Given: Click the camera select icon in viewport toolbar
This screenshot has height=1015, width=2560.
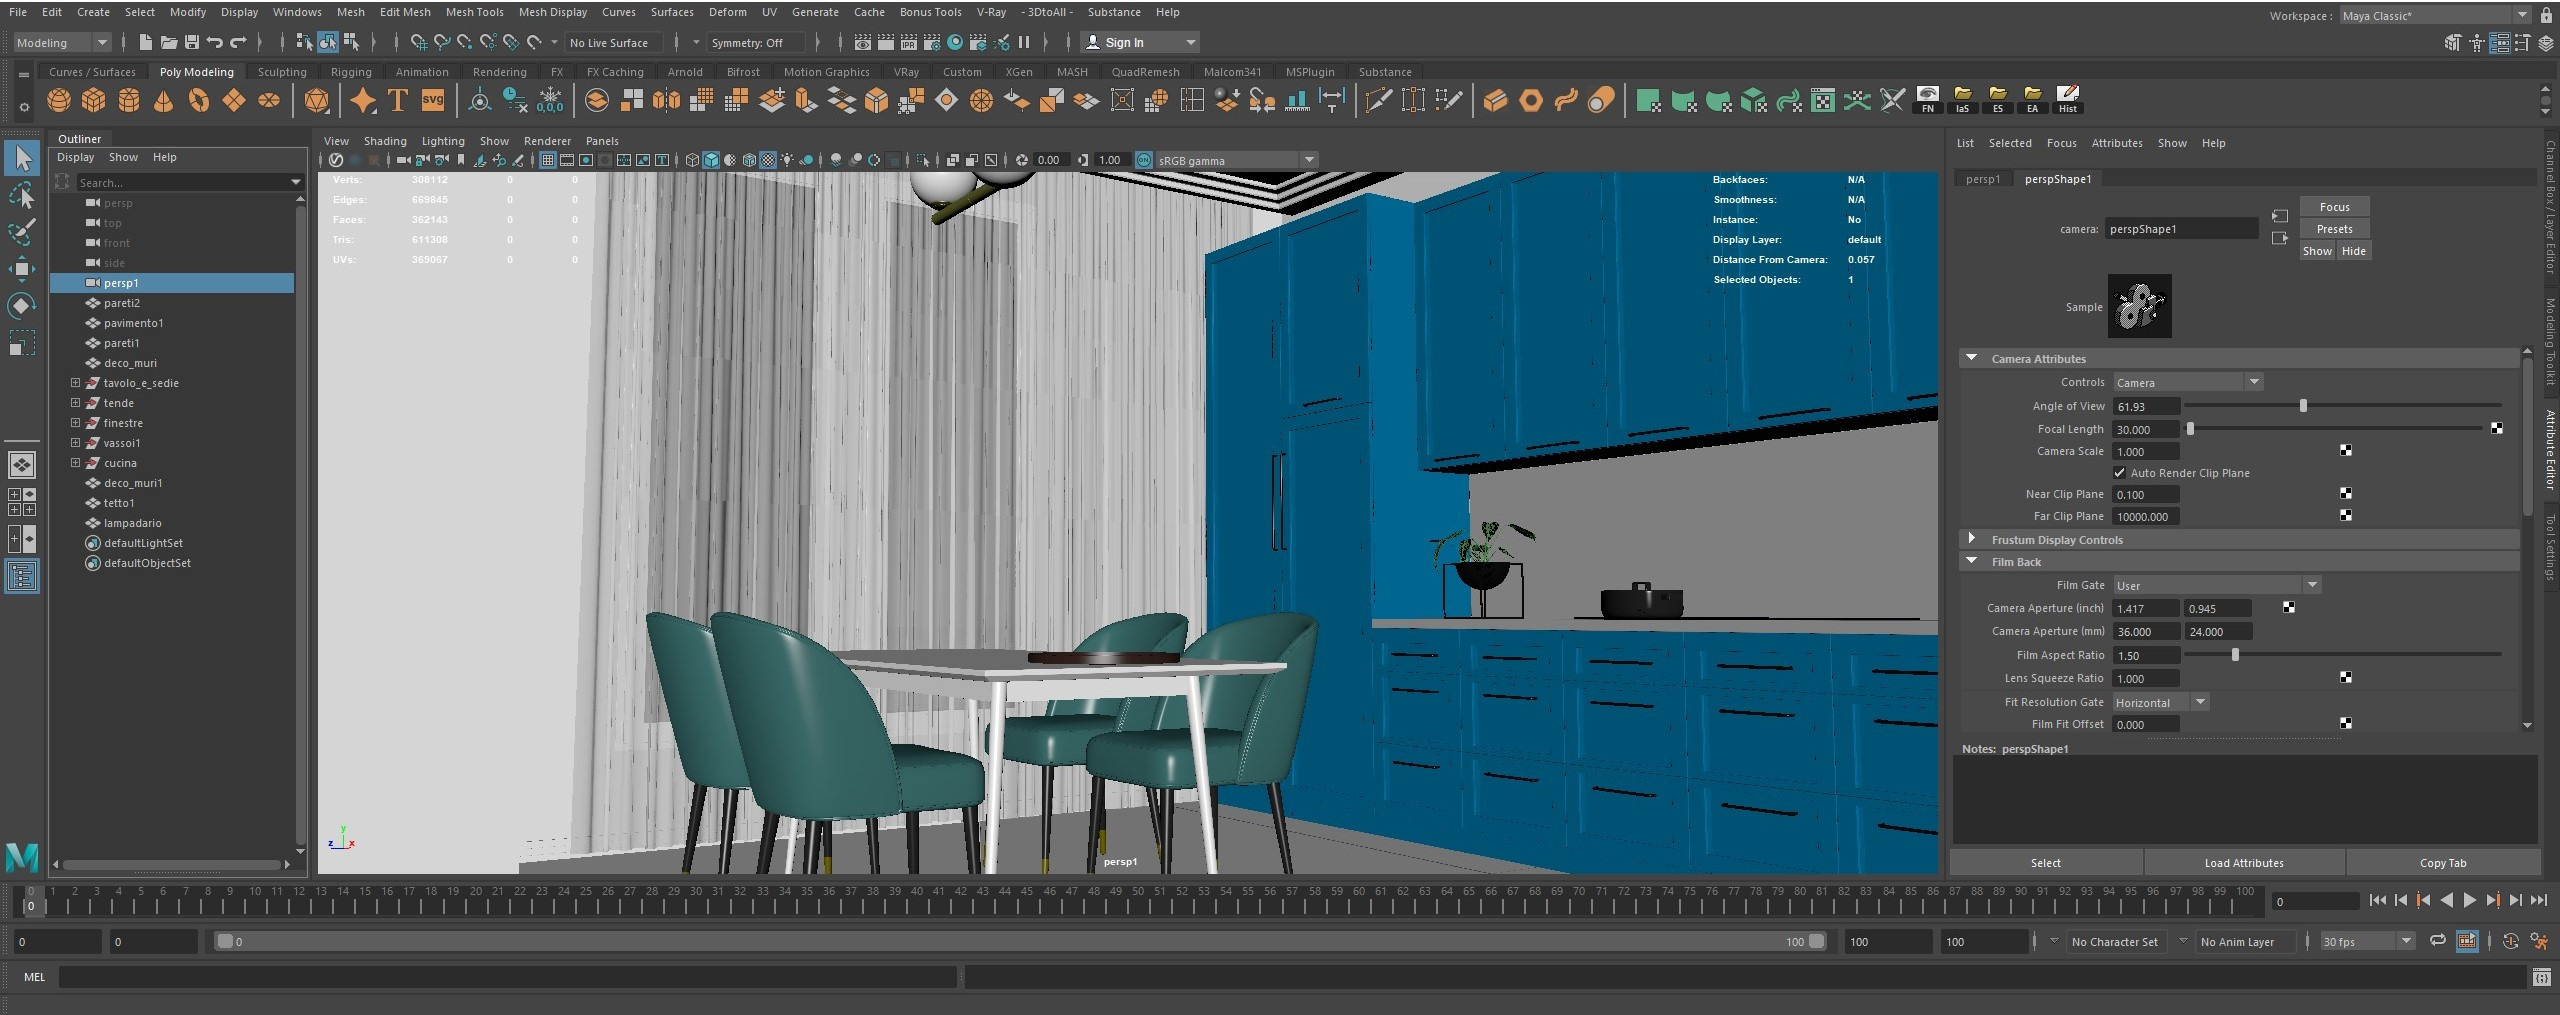Looking at the screenshot, I should [402, 160].
